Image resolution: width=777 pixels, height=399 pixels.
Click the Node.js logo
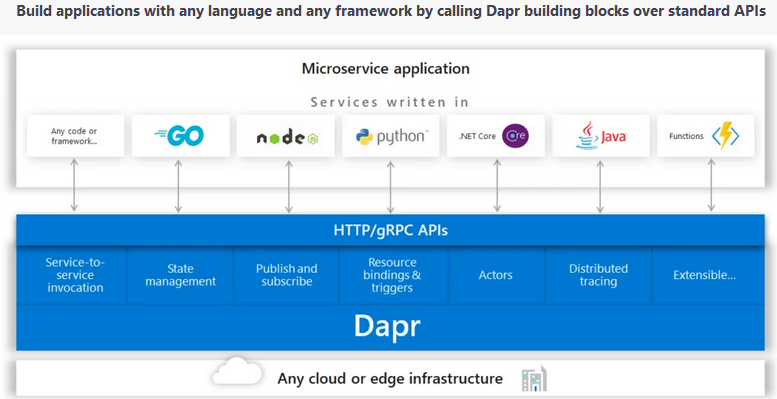pos(288,138)
